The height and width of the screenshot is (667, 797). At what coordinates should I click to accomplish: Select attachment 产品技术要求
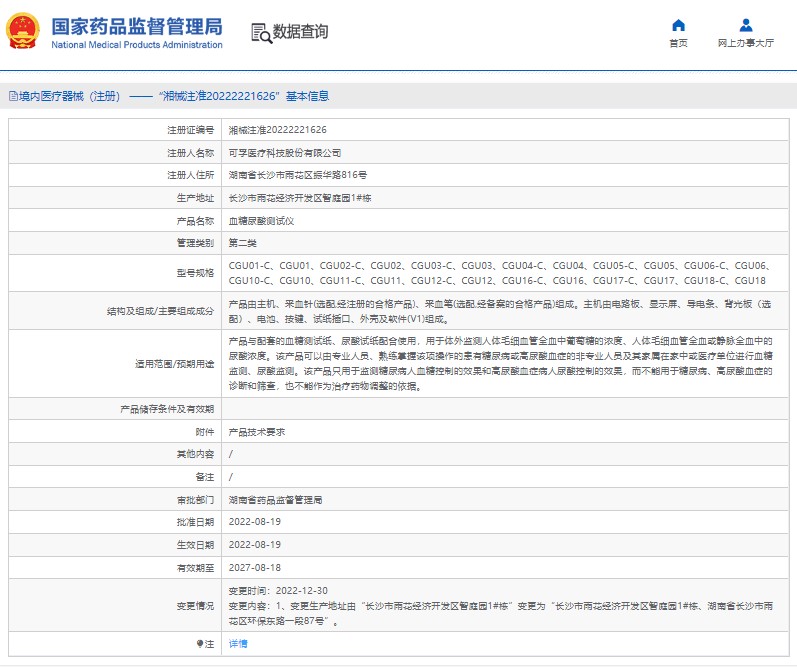[257, 432]
